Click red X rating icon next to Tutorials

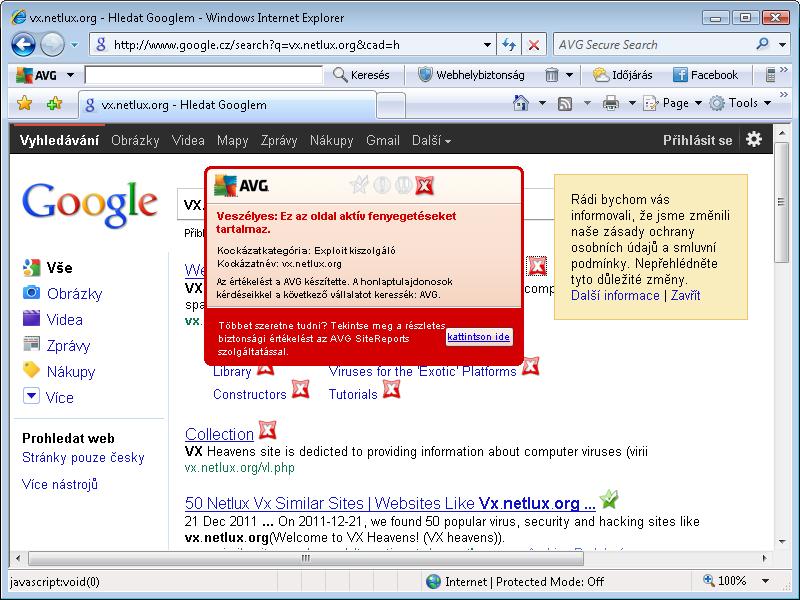(391, 390)
